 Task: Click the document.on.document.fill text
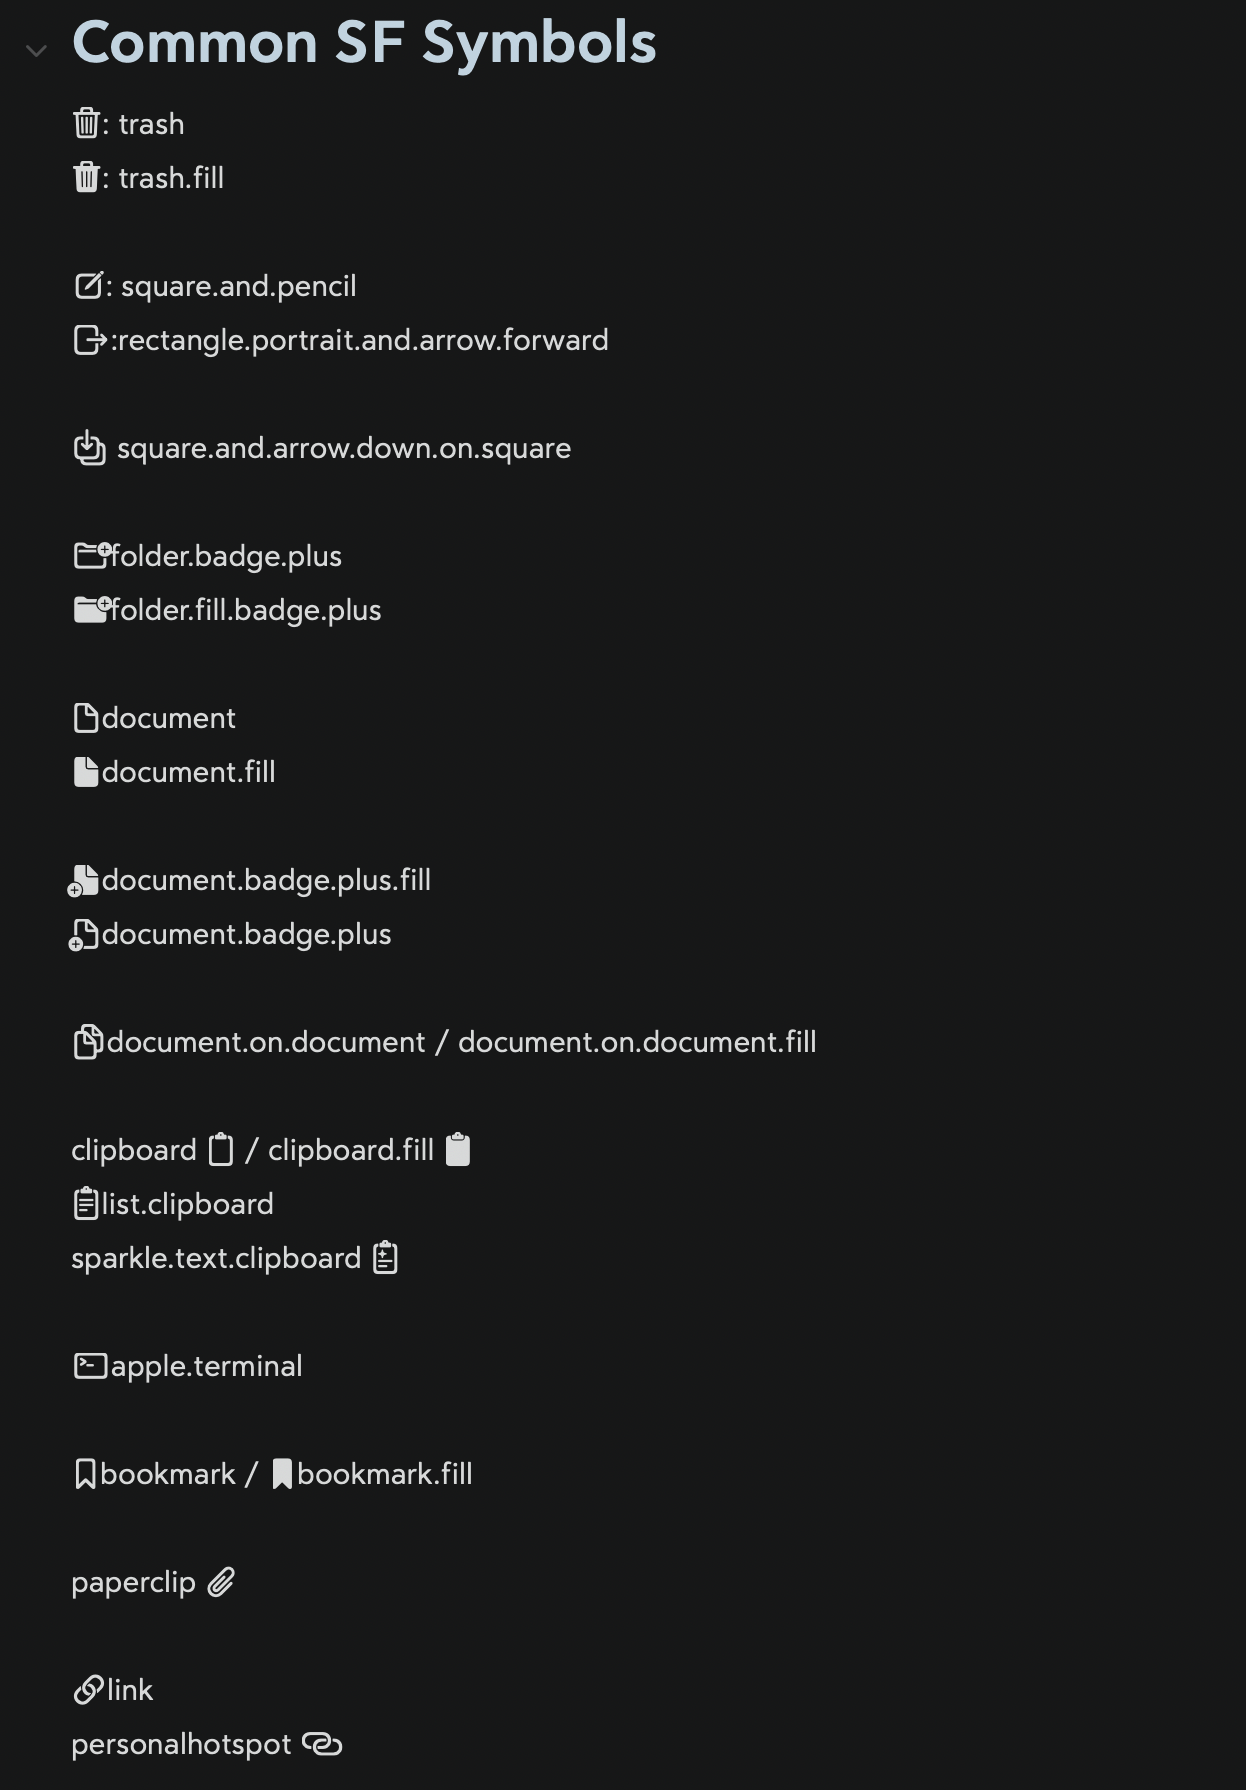pyautogui.click(x=637, y=1042)
